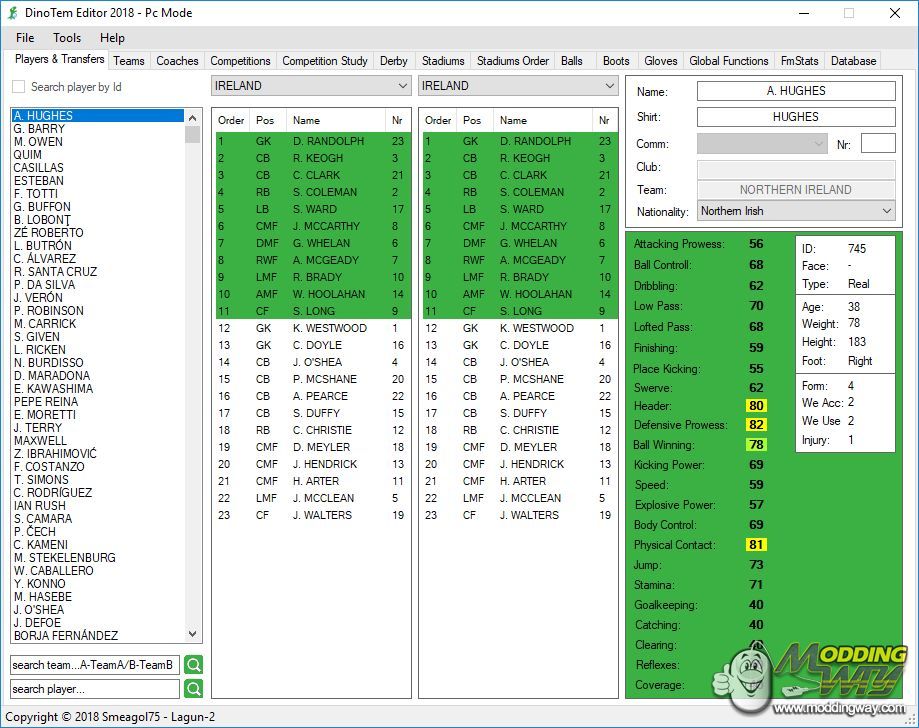Click the NORTHERN IRELAND team button
919x728 pixels.
pyautogui.click(x=795, y=190)
